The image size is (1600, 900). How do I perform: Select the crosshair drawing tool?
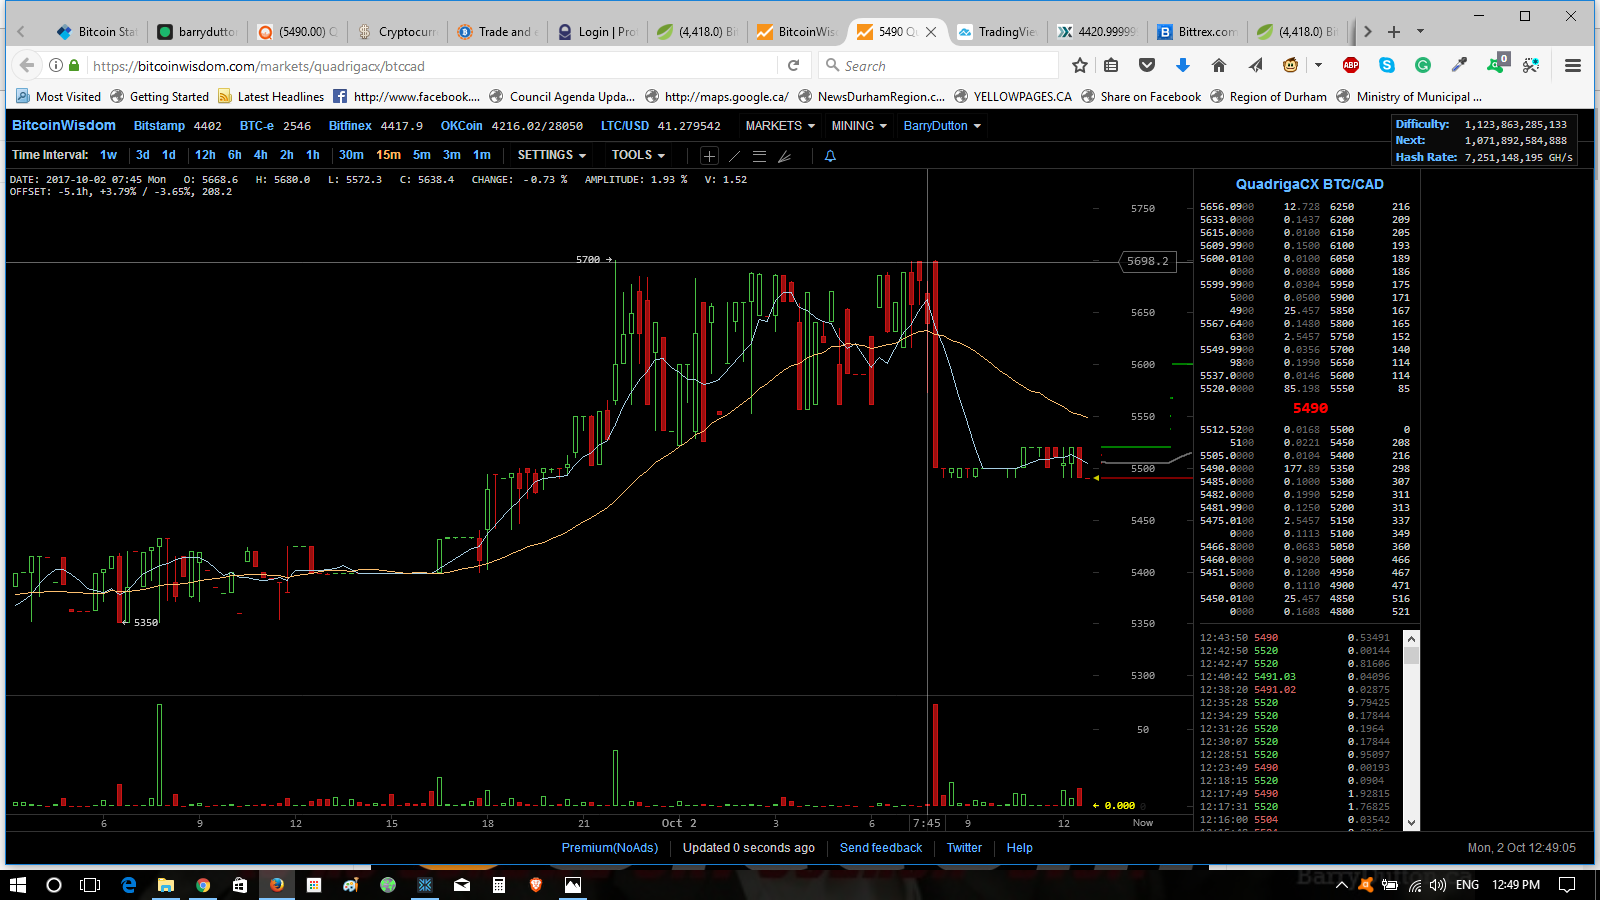(709, 156)
